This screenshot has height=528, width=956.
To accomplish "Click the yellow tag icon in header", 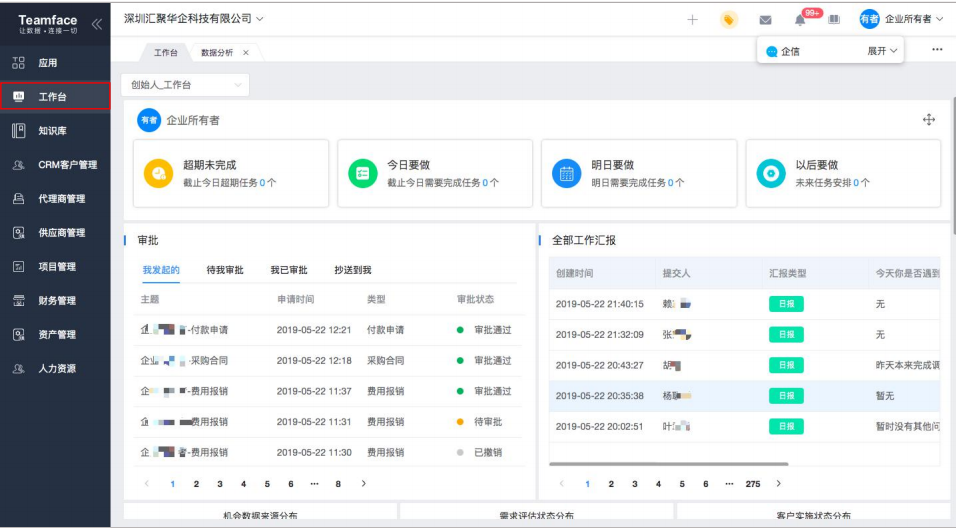I will pyautogui.click(x=729, y=20).
